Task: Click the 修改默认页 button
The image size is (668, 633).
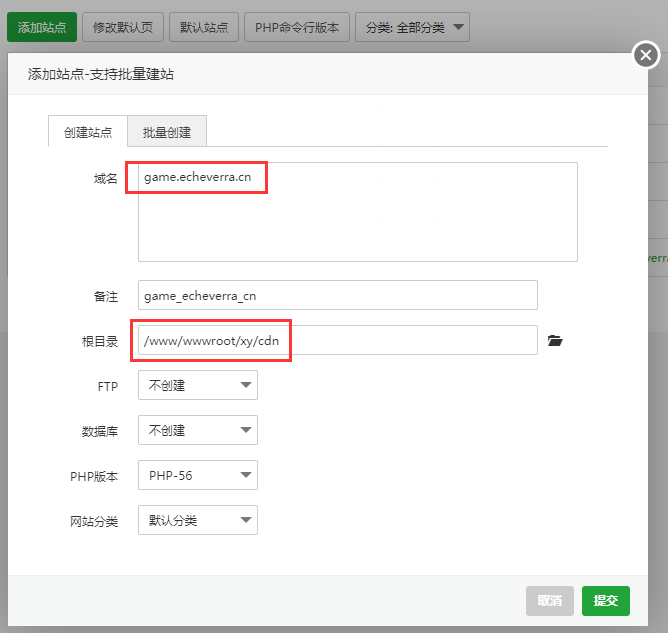Action: click(123, 27)
